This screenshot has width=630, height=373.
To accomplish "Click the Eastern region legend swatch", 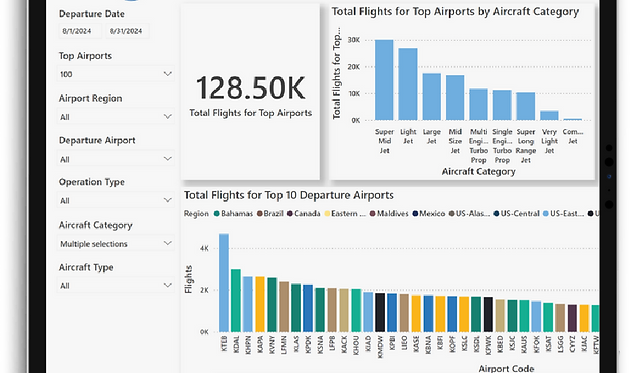I will [x=327, y=213].
